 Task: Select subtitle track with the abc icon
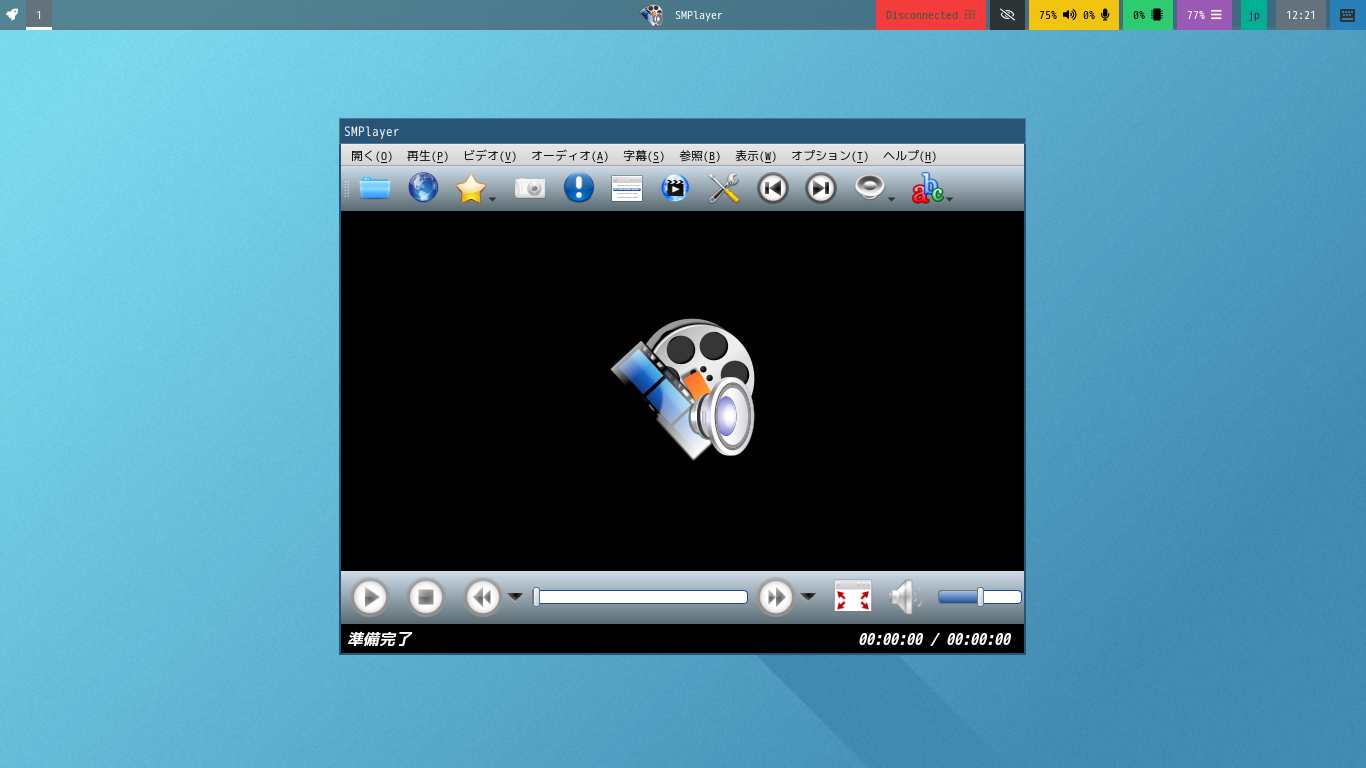point(927,188)
